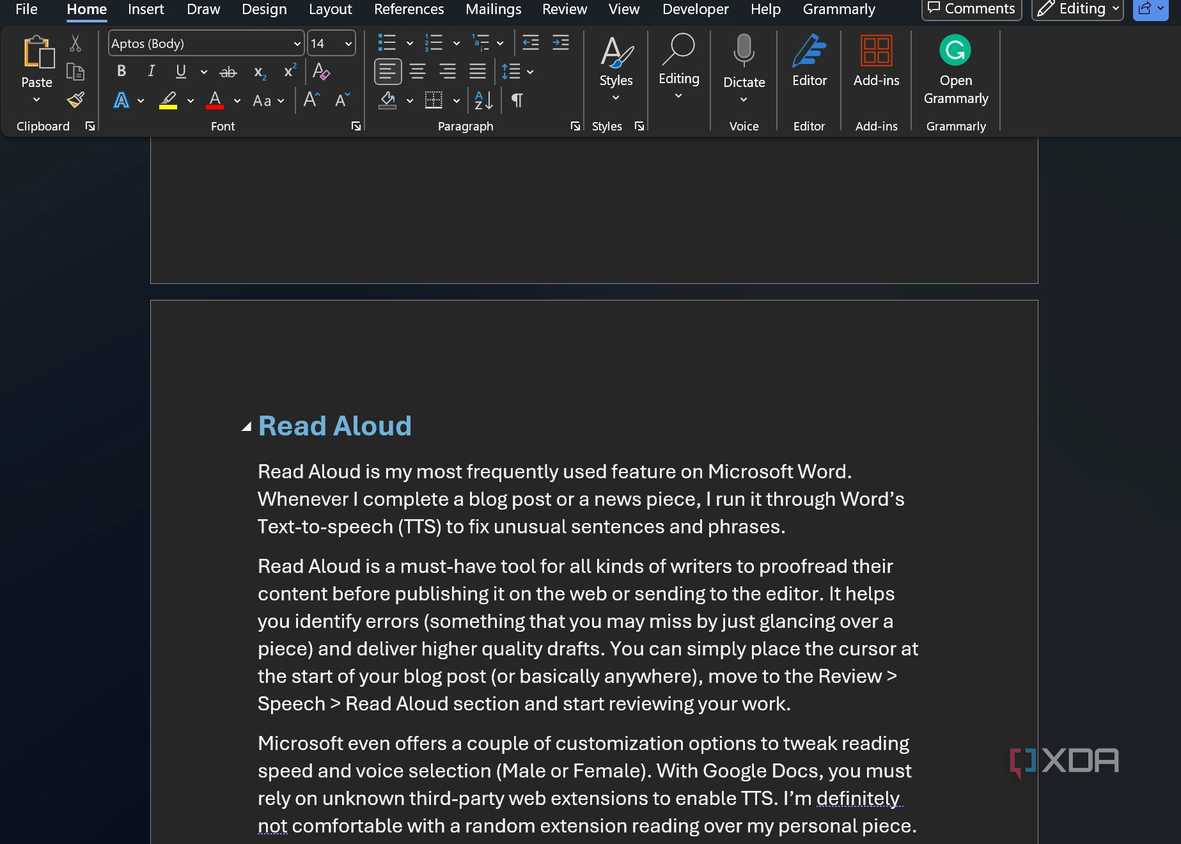This screenshot has height=844, width=1181.
Task: Click the Multilevel List icon
Action: [480, 43]
